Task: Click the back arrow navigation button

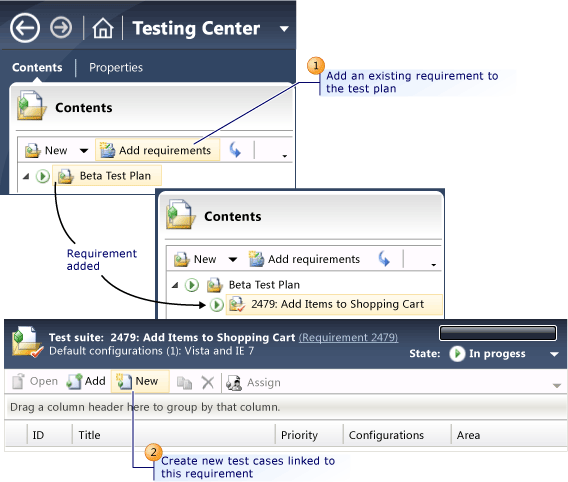Action: pos(25,28)
